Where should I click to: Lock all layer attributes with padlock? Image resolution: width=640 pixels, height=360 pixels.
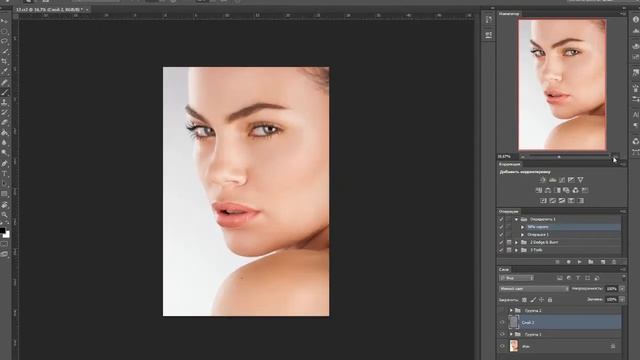click(550, 300)
